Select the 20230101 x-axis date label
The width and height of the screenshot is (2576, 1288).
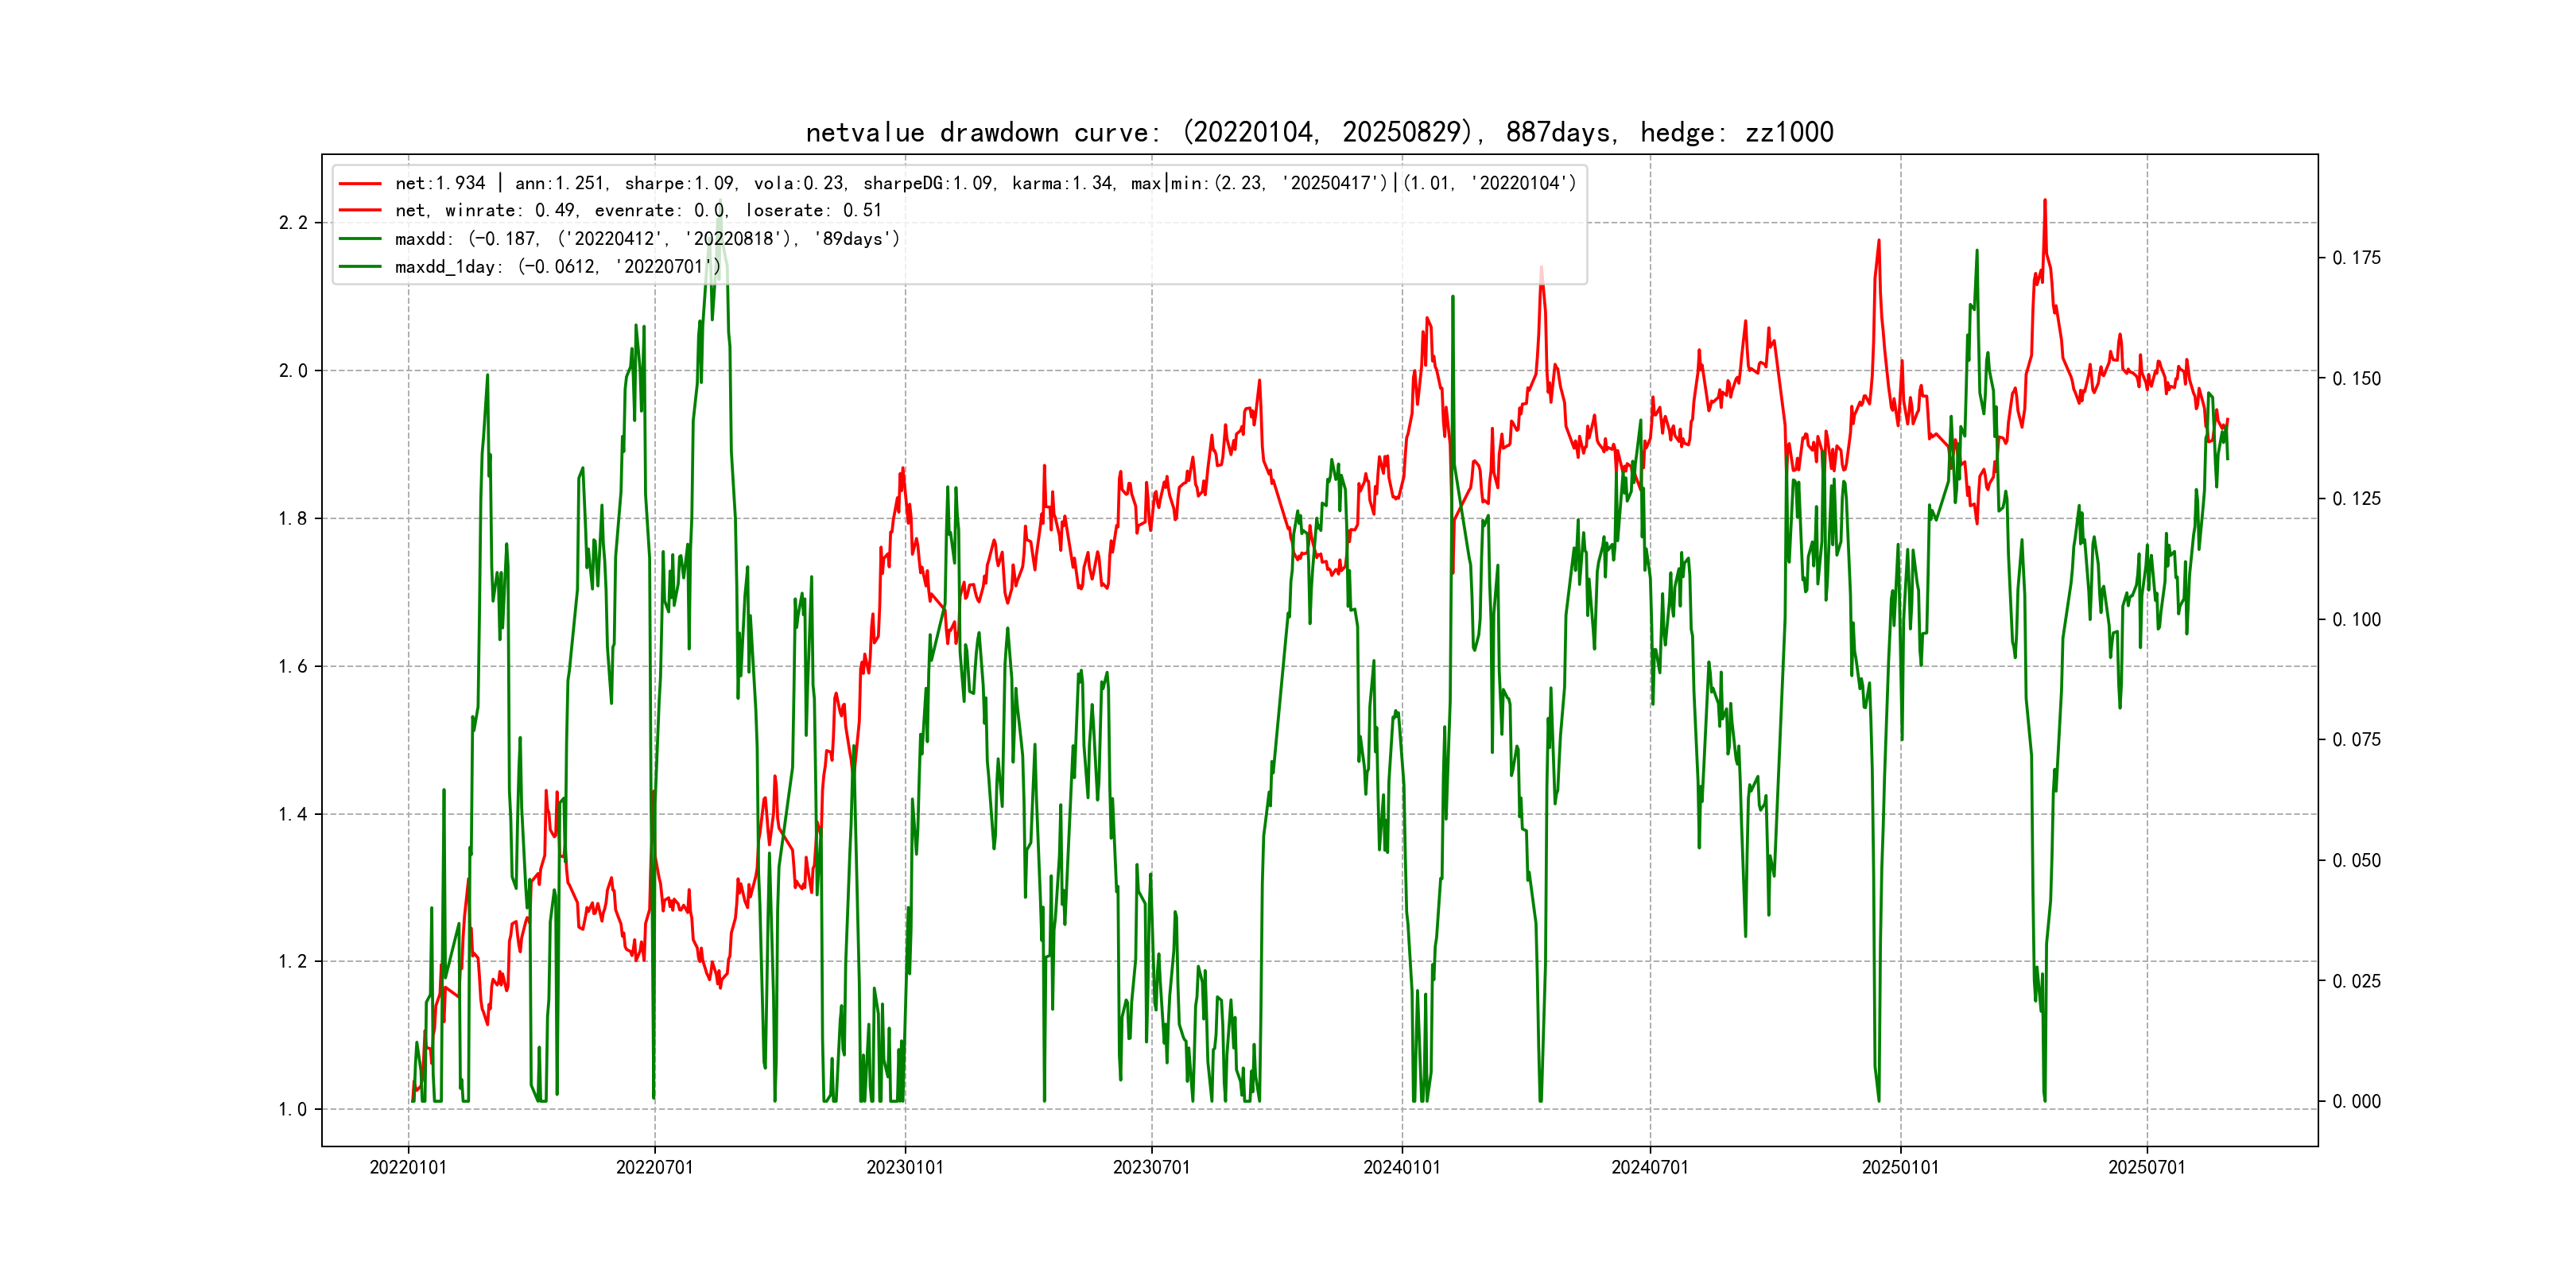905,1168
